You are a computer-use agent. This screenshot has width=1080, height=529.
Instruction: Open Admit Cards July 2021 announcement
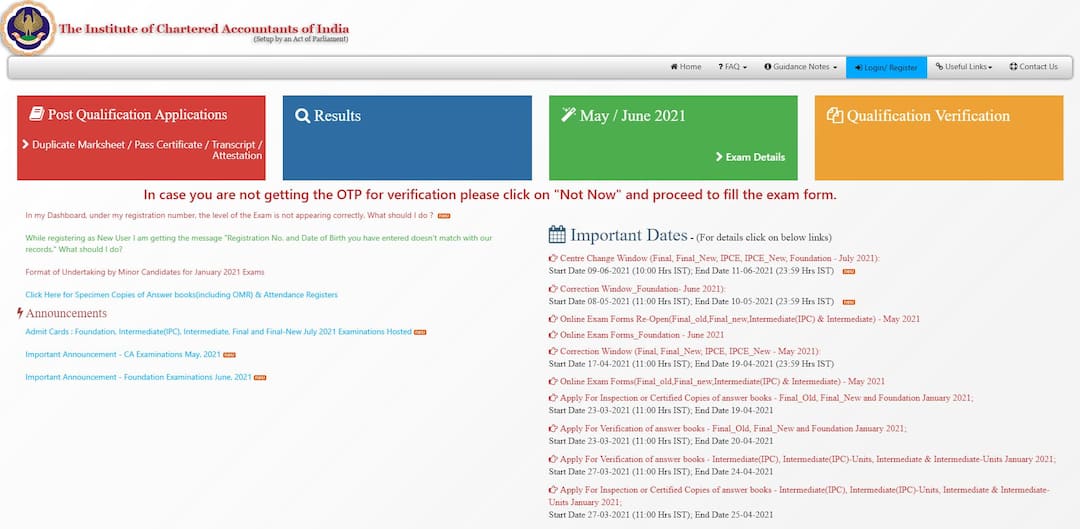[x=218, y=332]
